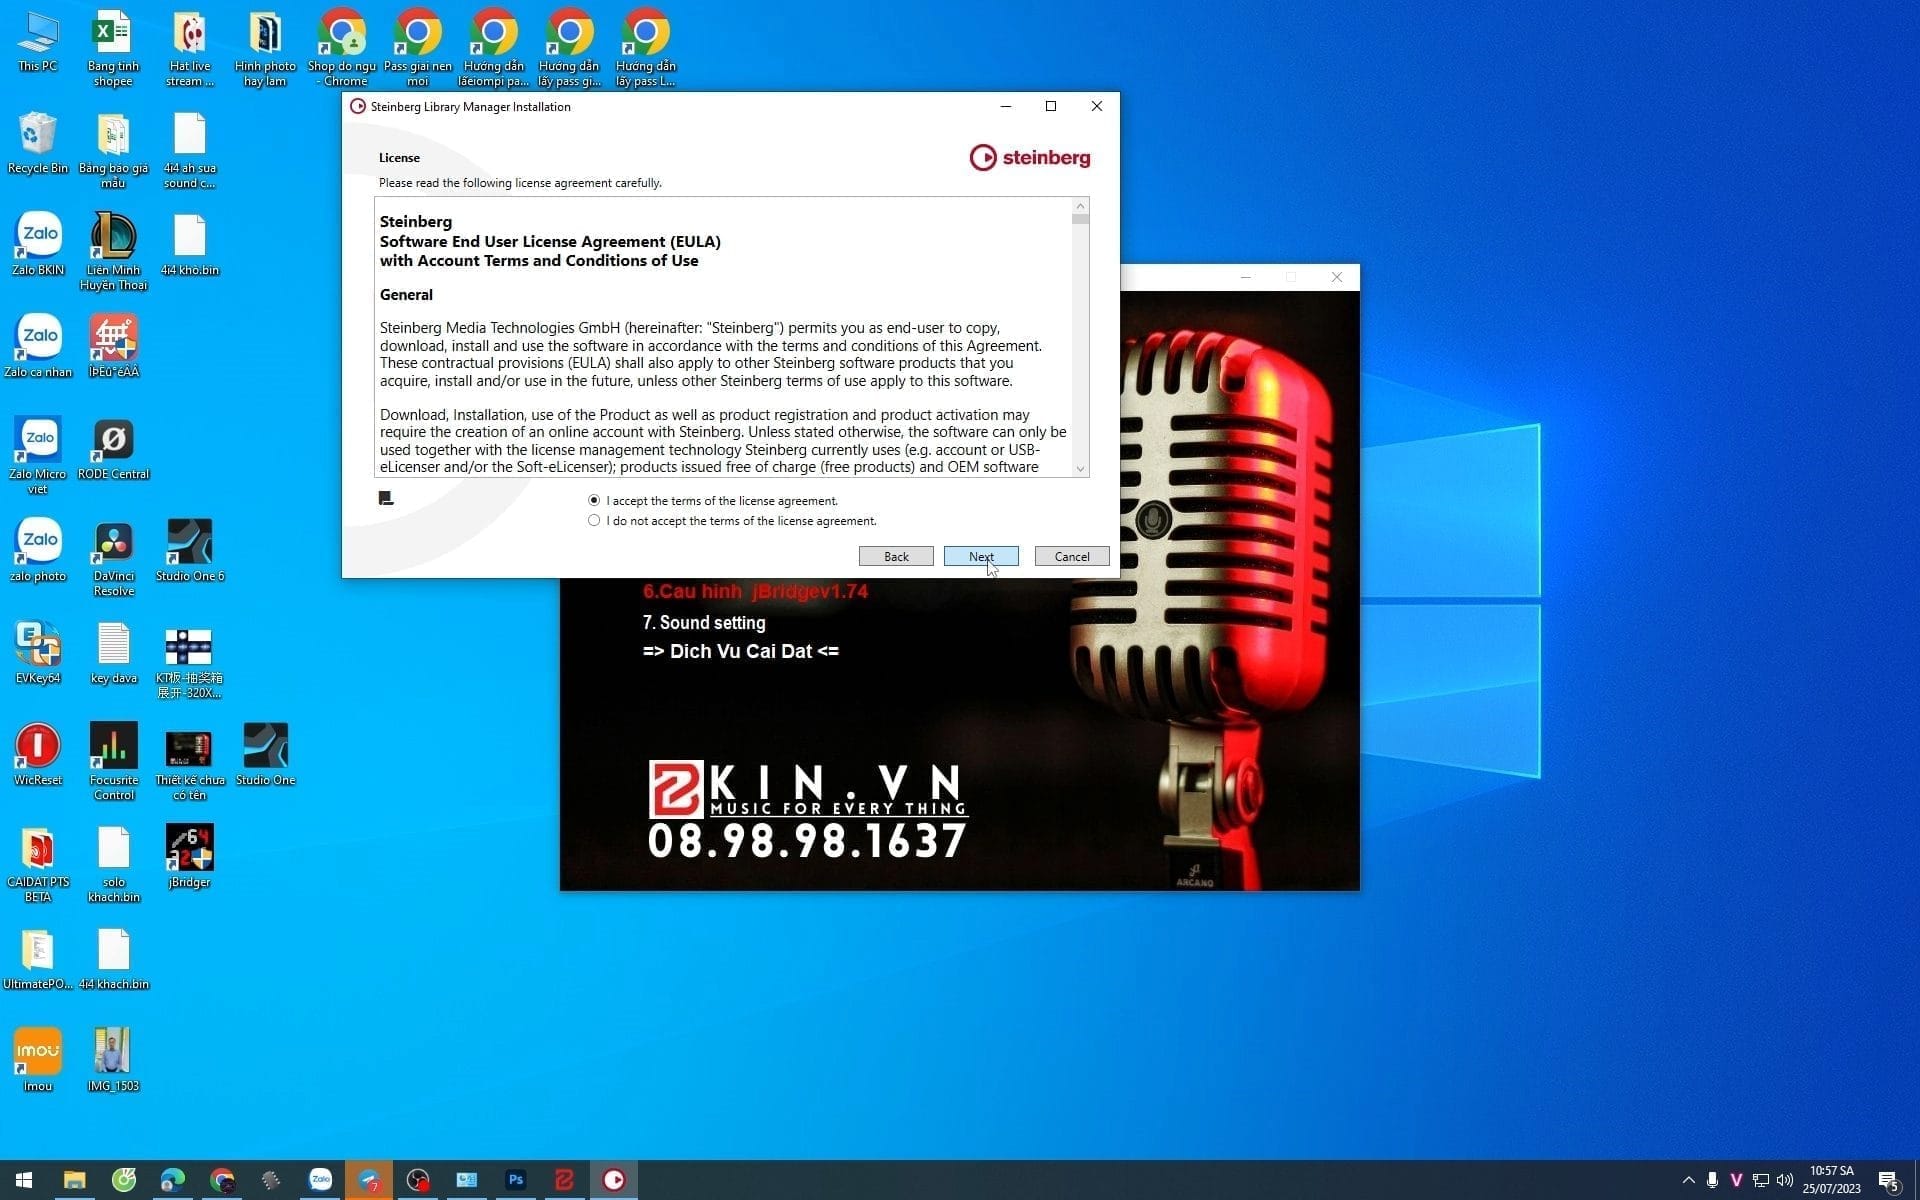Open the Start menu
The width and height of the screenshot is (1920, 1200).
[22, 1180]
